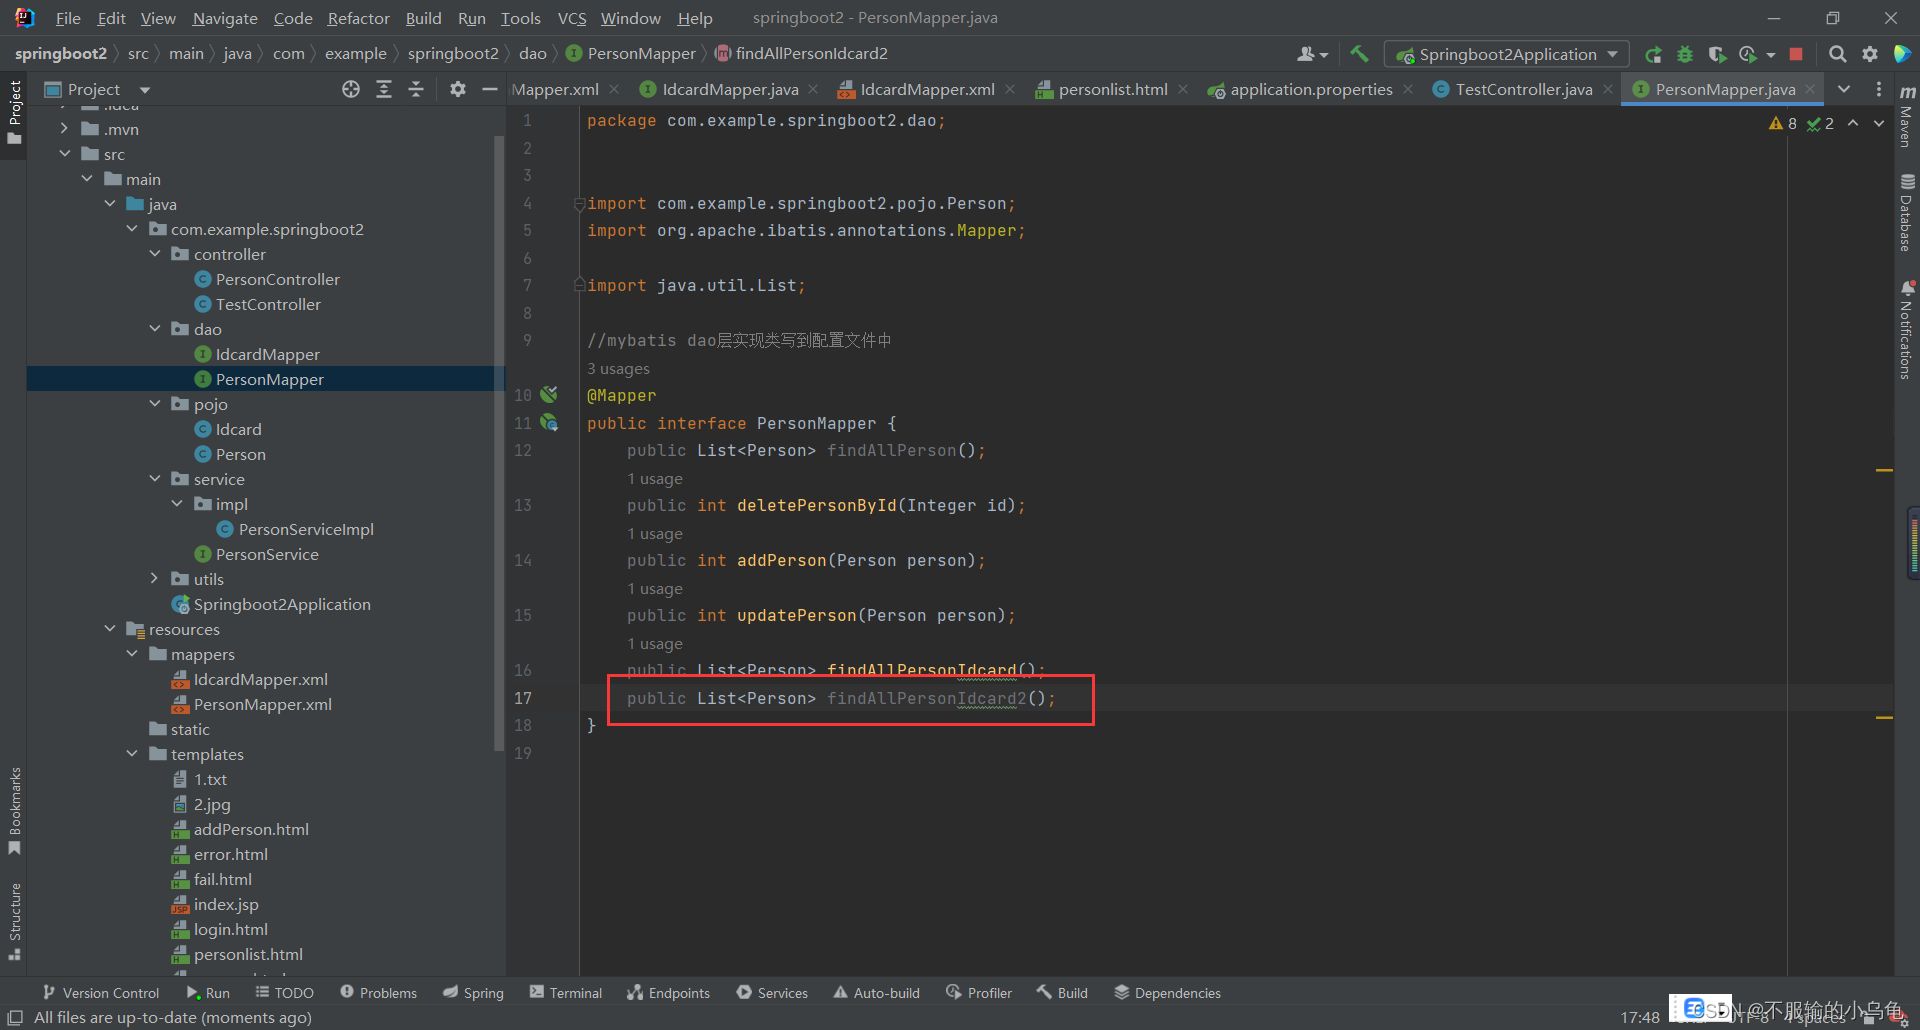Open the VCS menu
The height and width of the screenshot is (1030, 1920).
coord(572,18)
